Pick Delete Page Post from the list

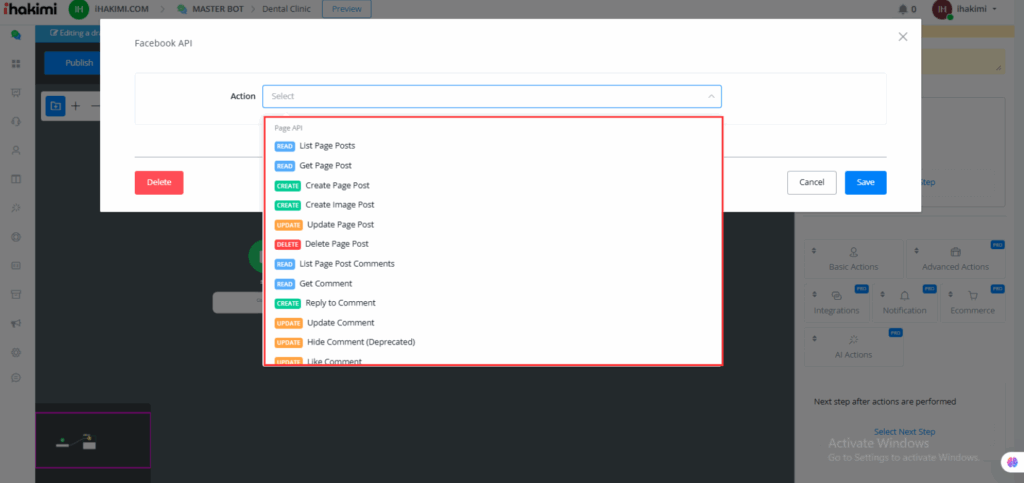336,244
